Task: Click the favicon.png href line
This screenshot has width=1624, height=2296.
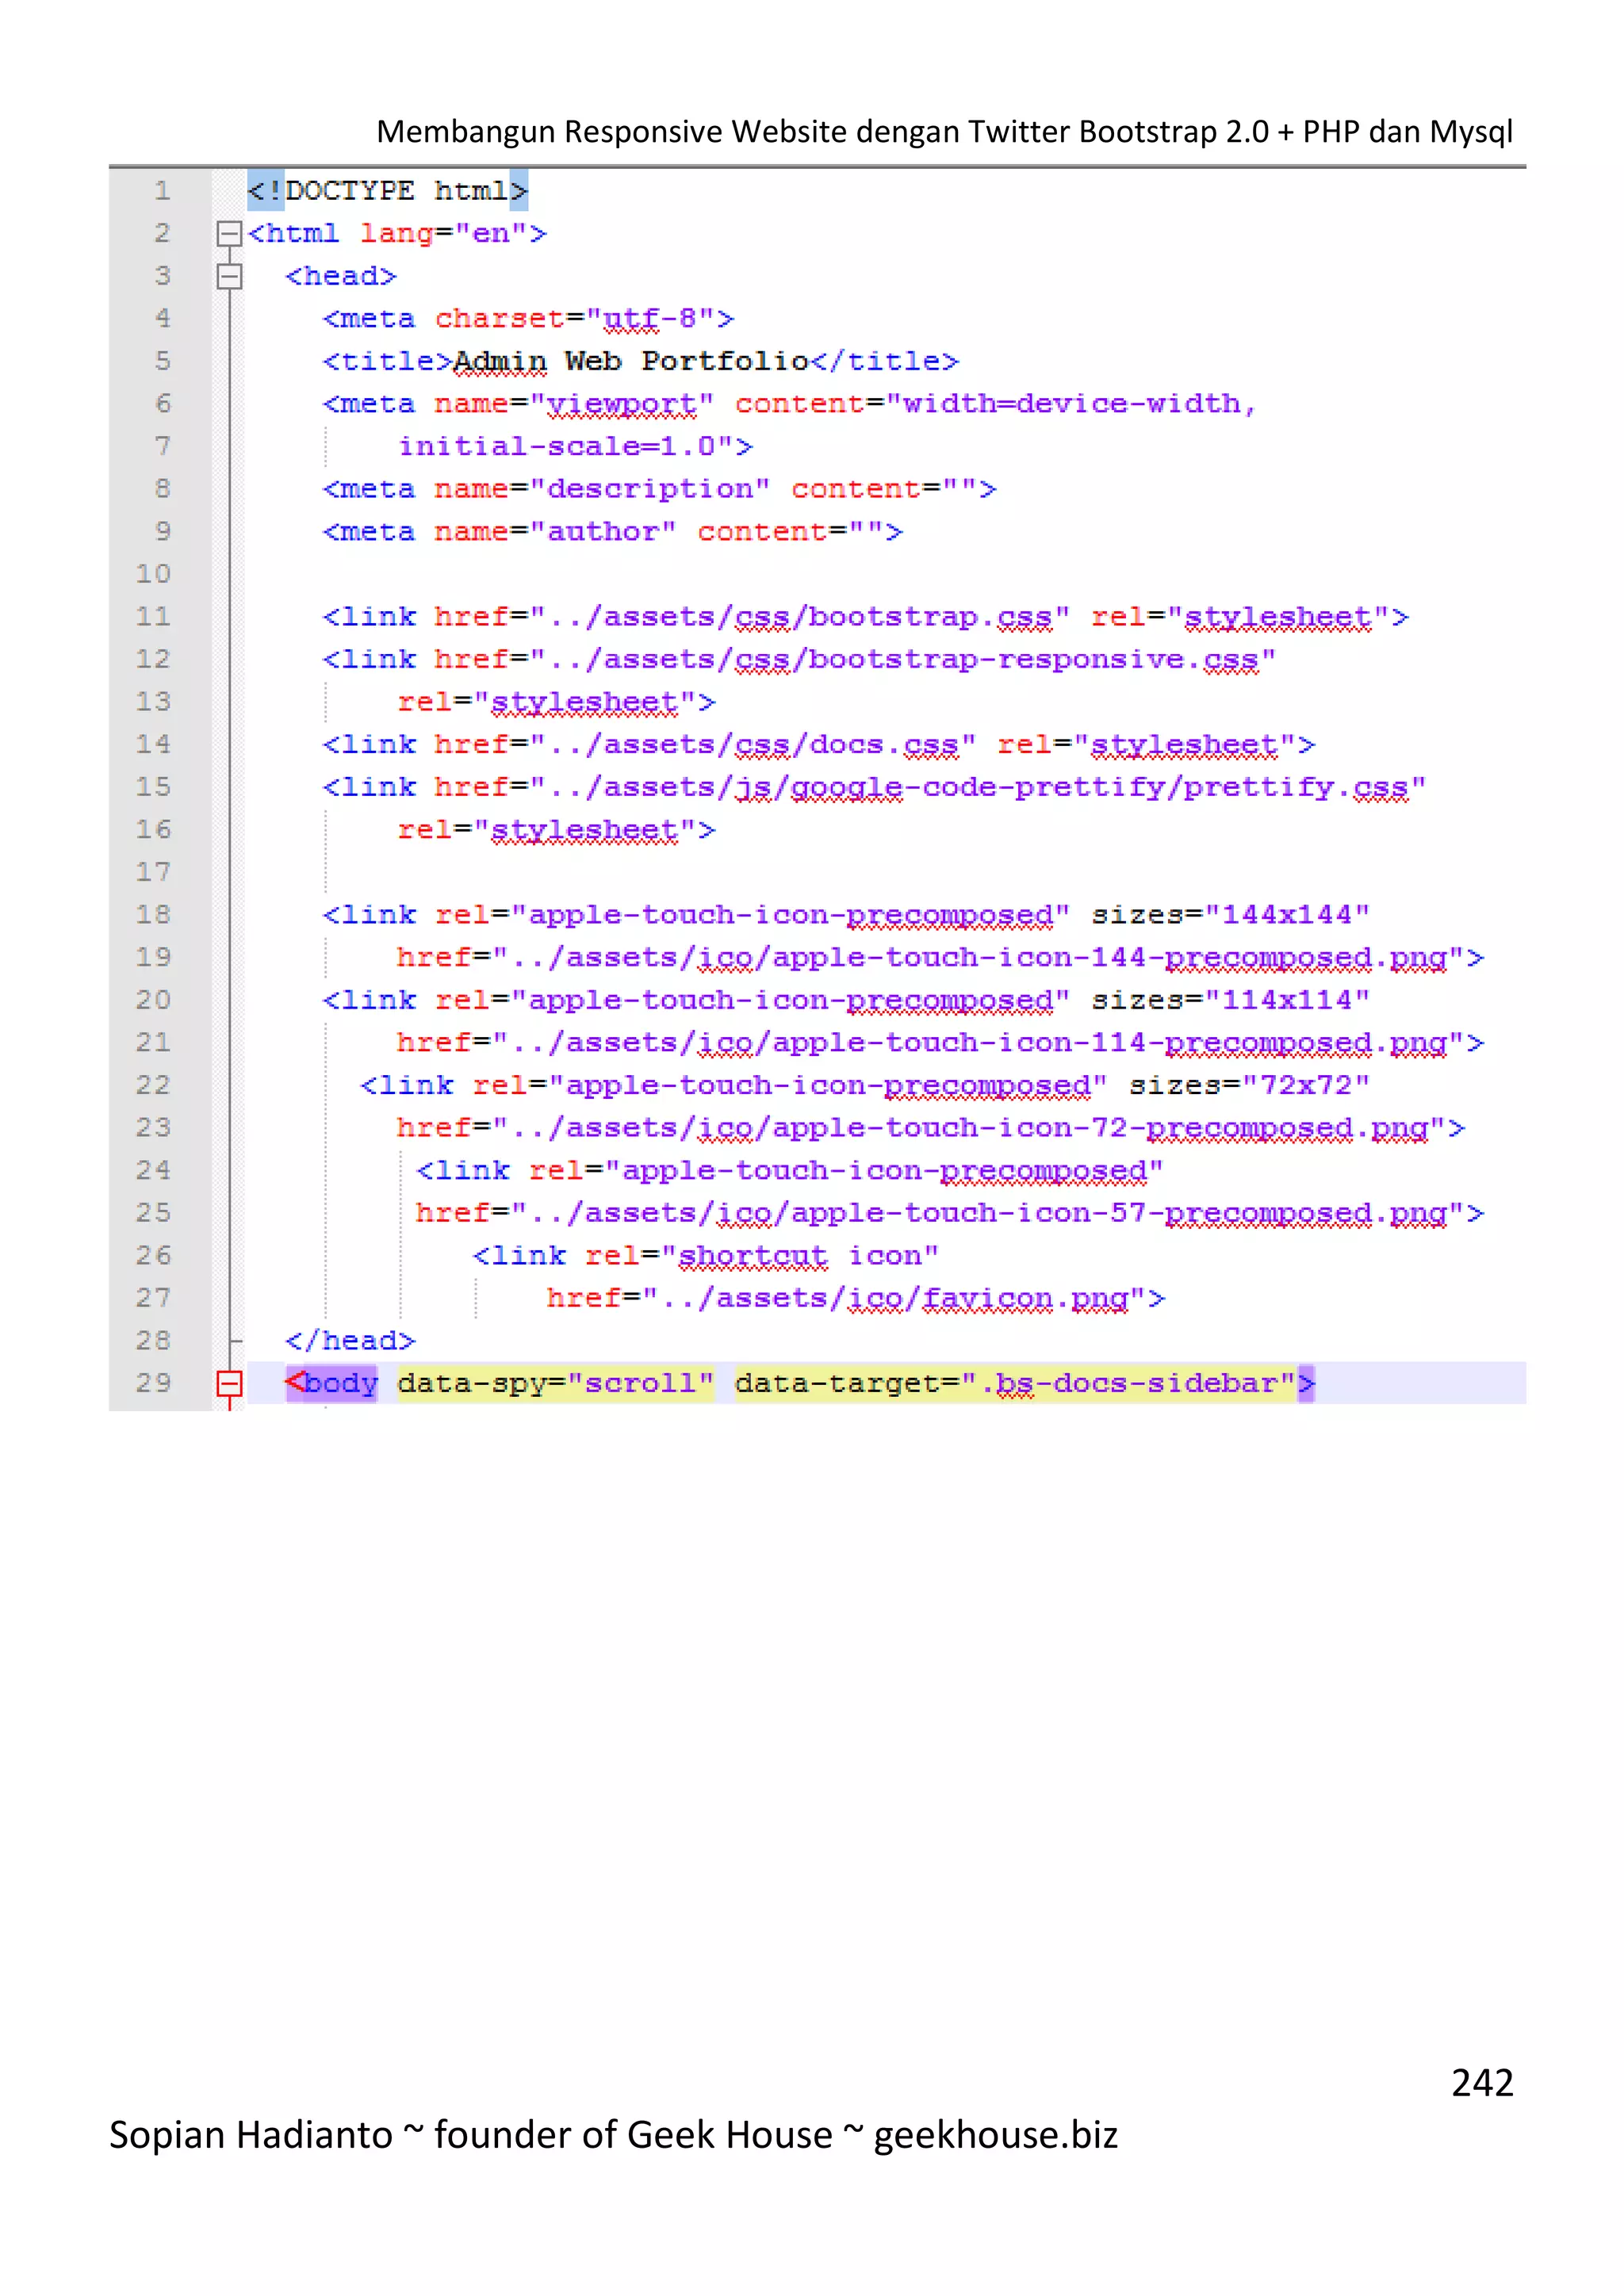Action: pos(856,1298)
